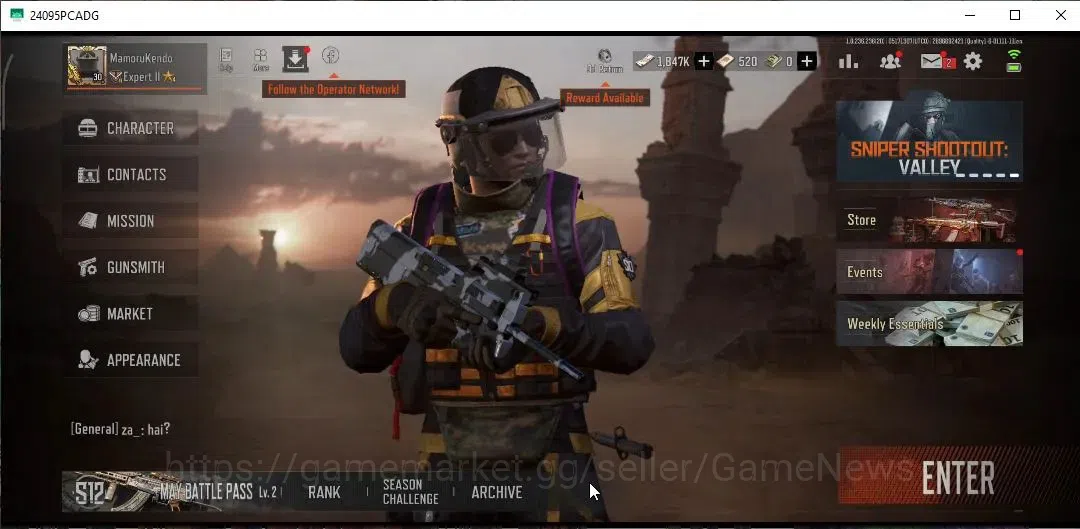Select the RANK tab

tap(324, 492)
